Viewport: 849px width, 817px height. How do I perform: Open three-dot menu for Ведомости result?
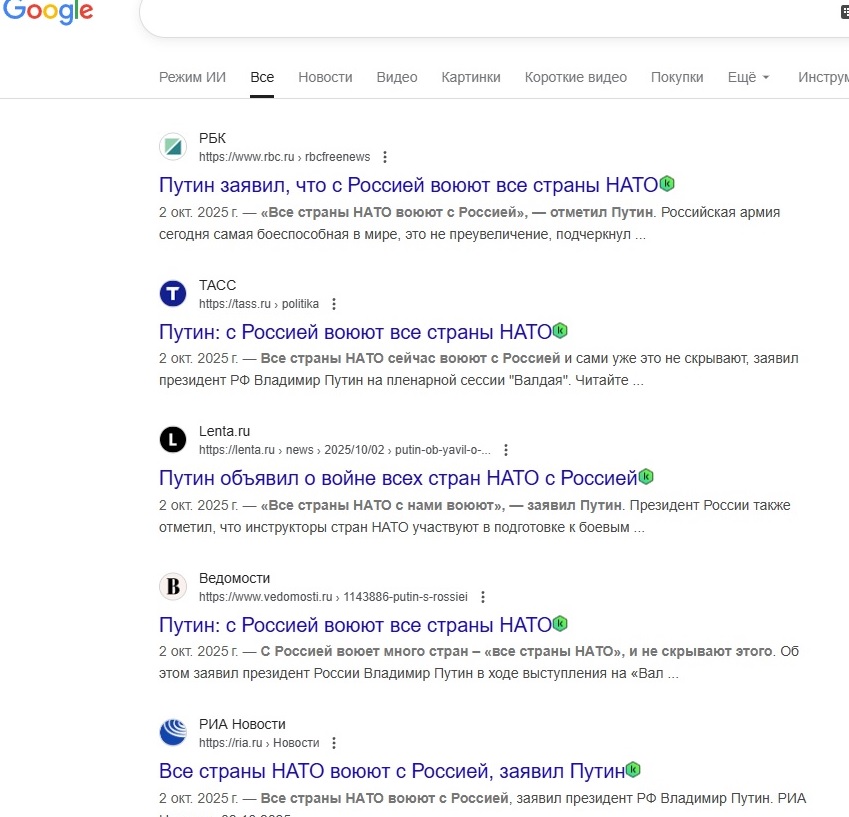coord(482,597)
